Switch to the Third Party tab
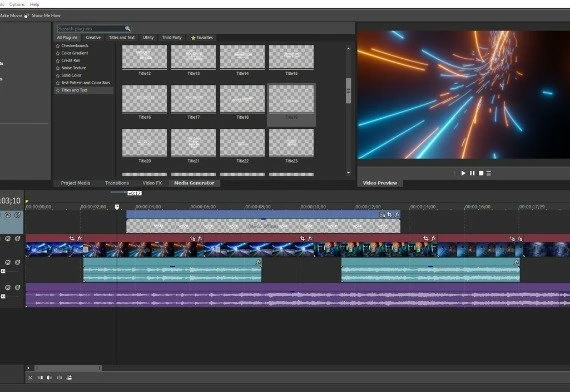 (172, 37)
